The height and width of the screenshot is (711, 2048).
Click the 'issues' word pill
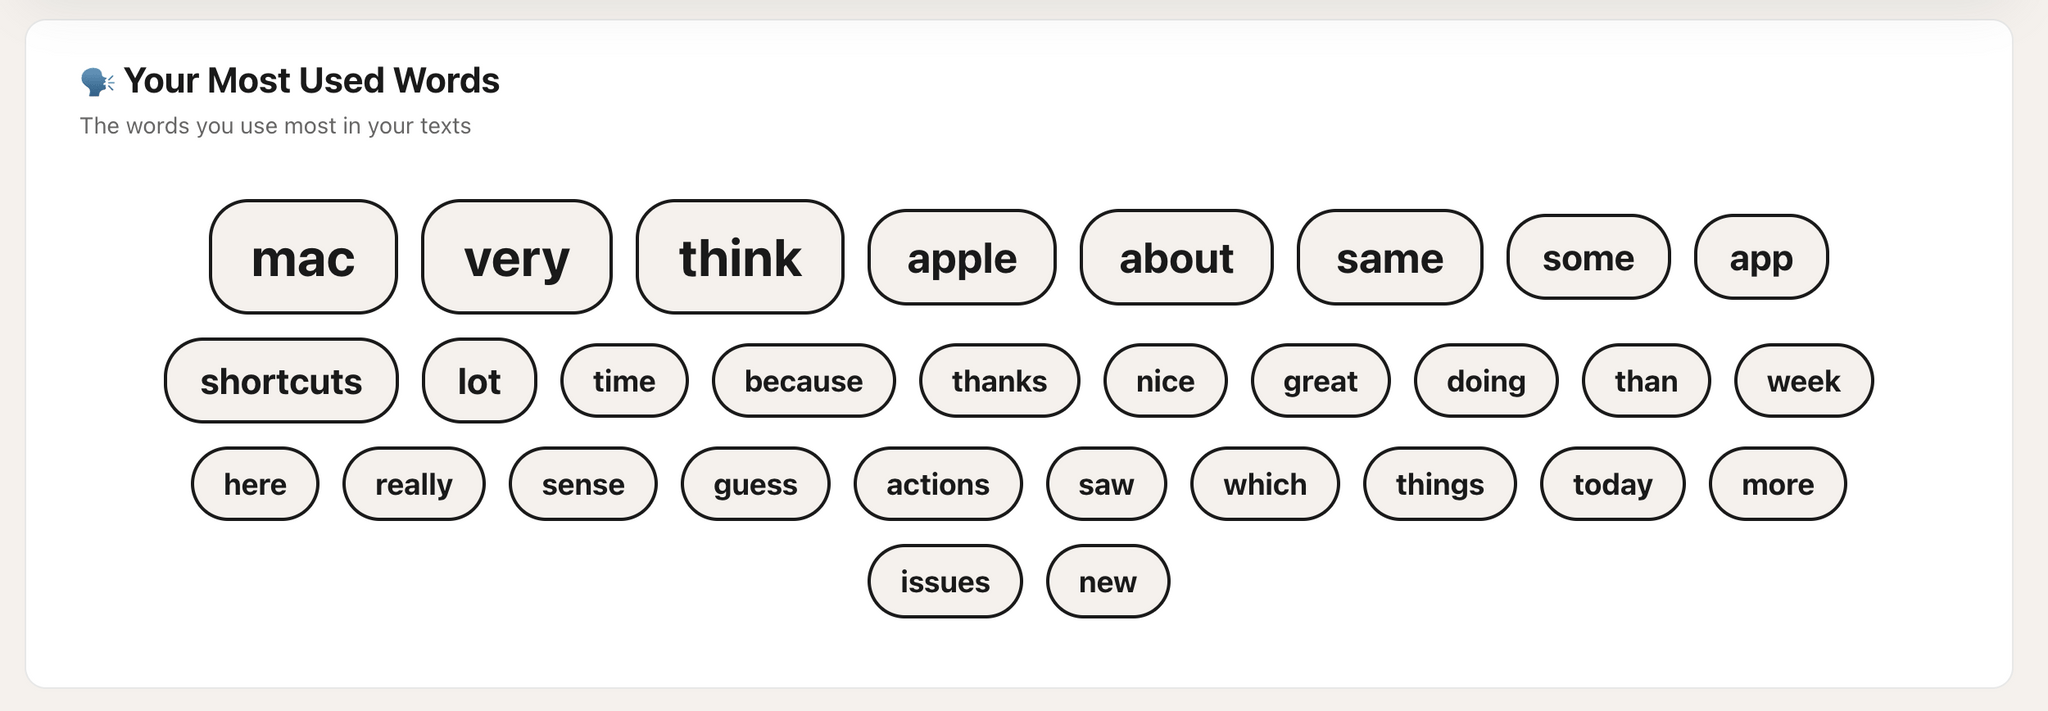944,582
